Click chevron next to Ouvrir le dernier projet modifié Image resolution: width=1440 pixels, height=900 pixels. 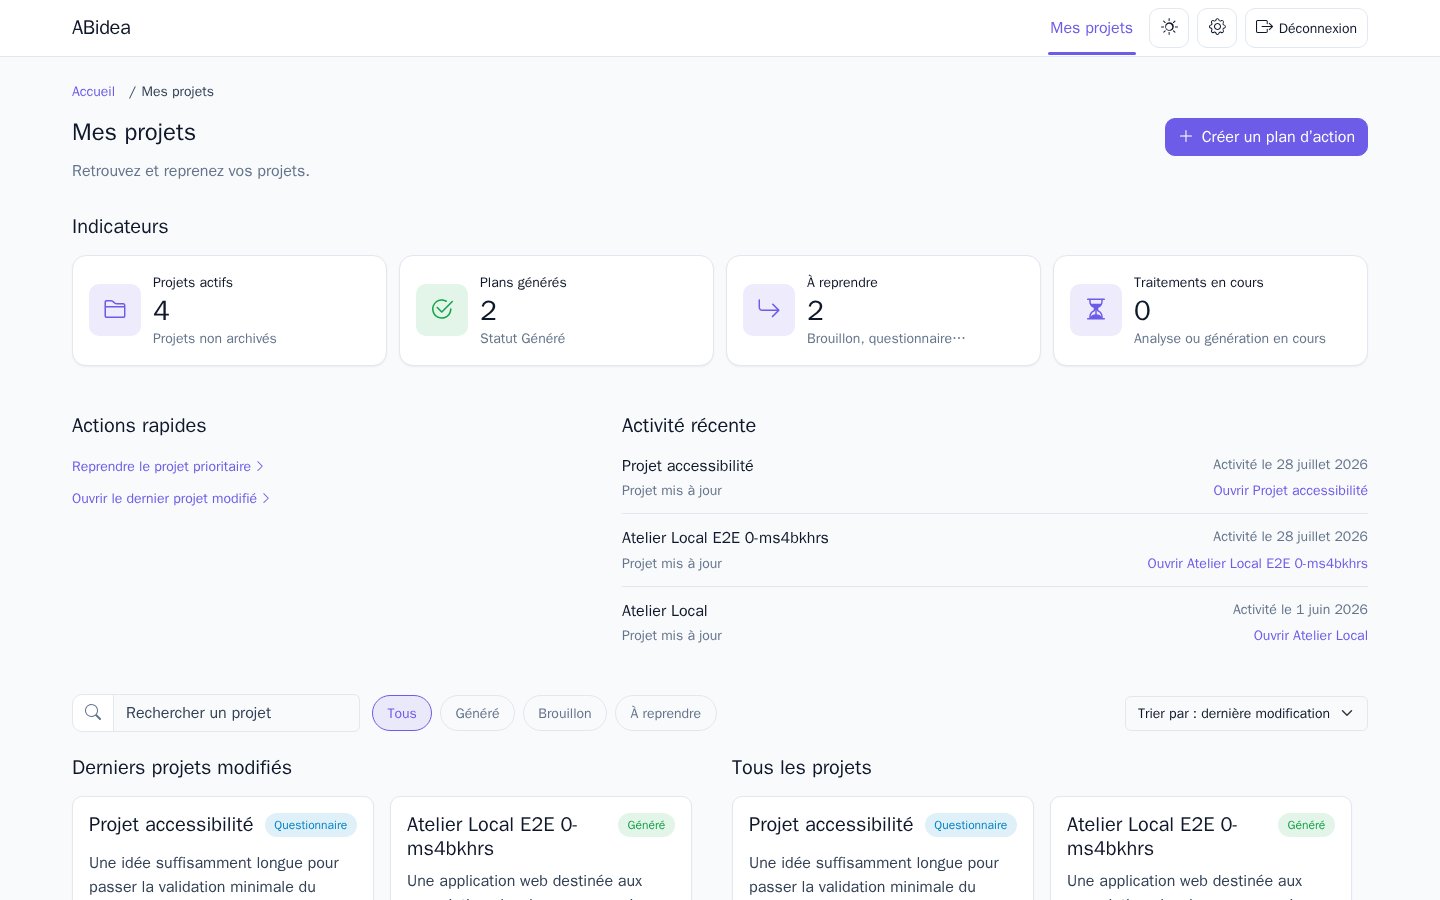tap(266, 499)
